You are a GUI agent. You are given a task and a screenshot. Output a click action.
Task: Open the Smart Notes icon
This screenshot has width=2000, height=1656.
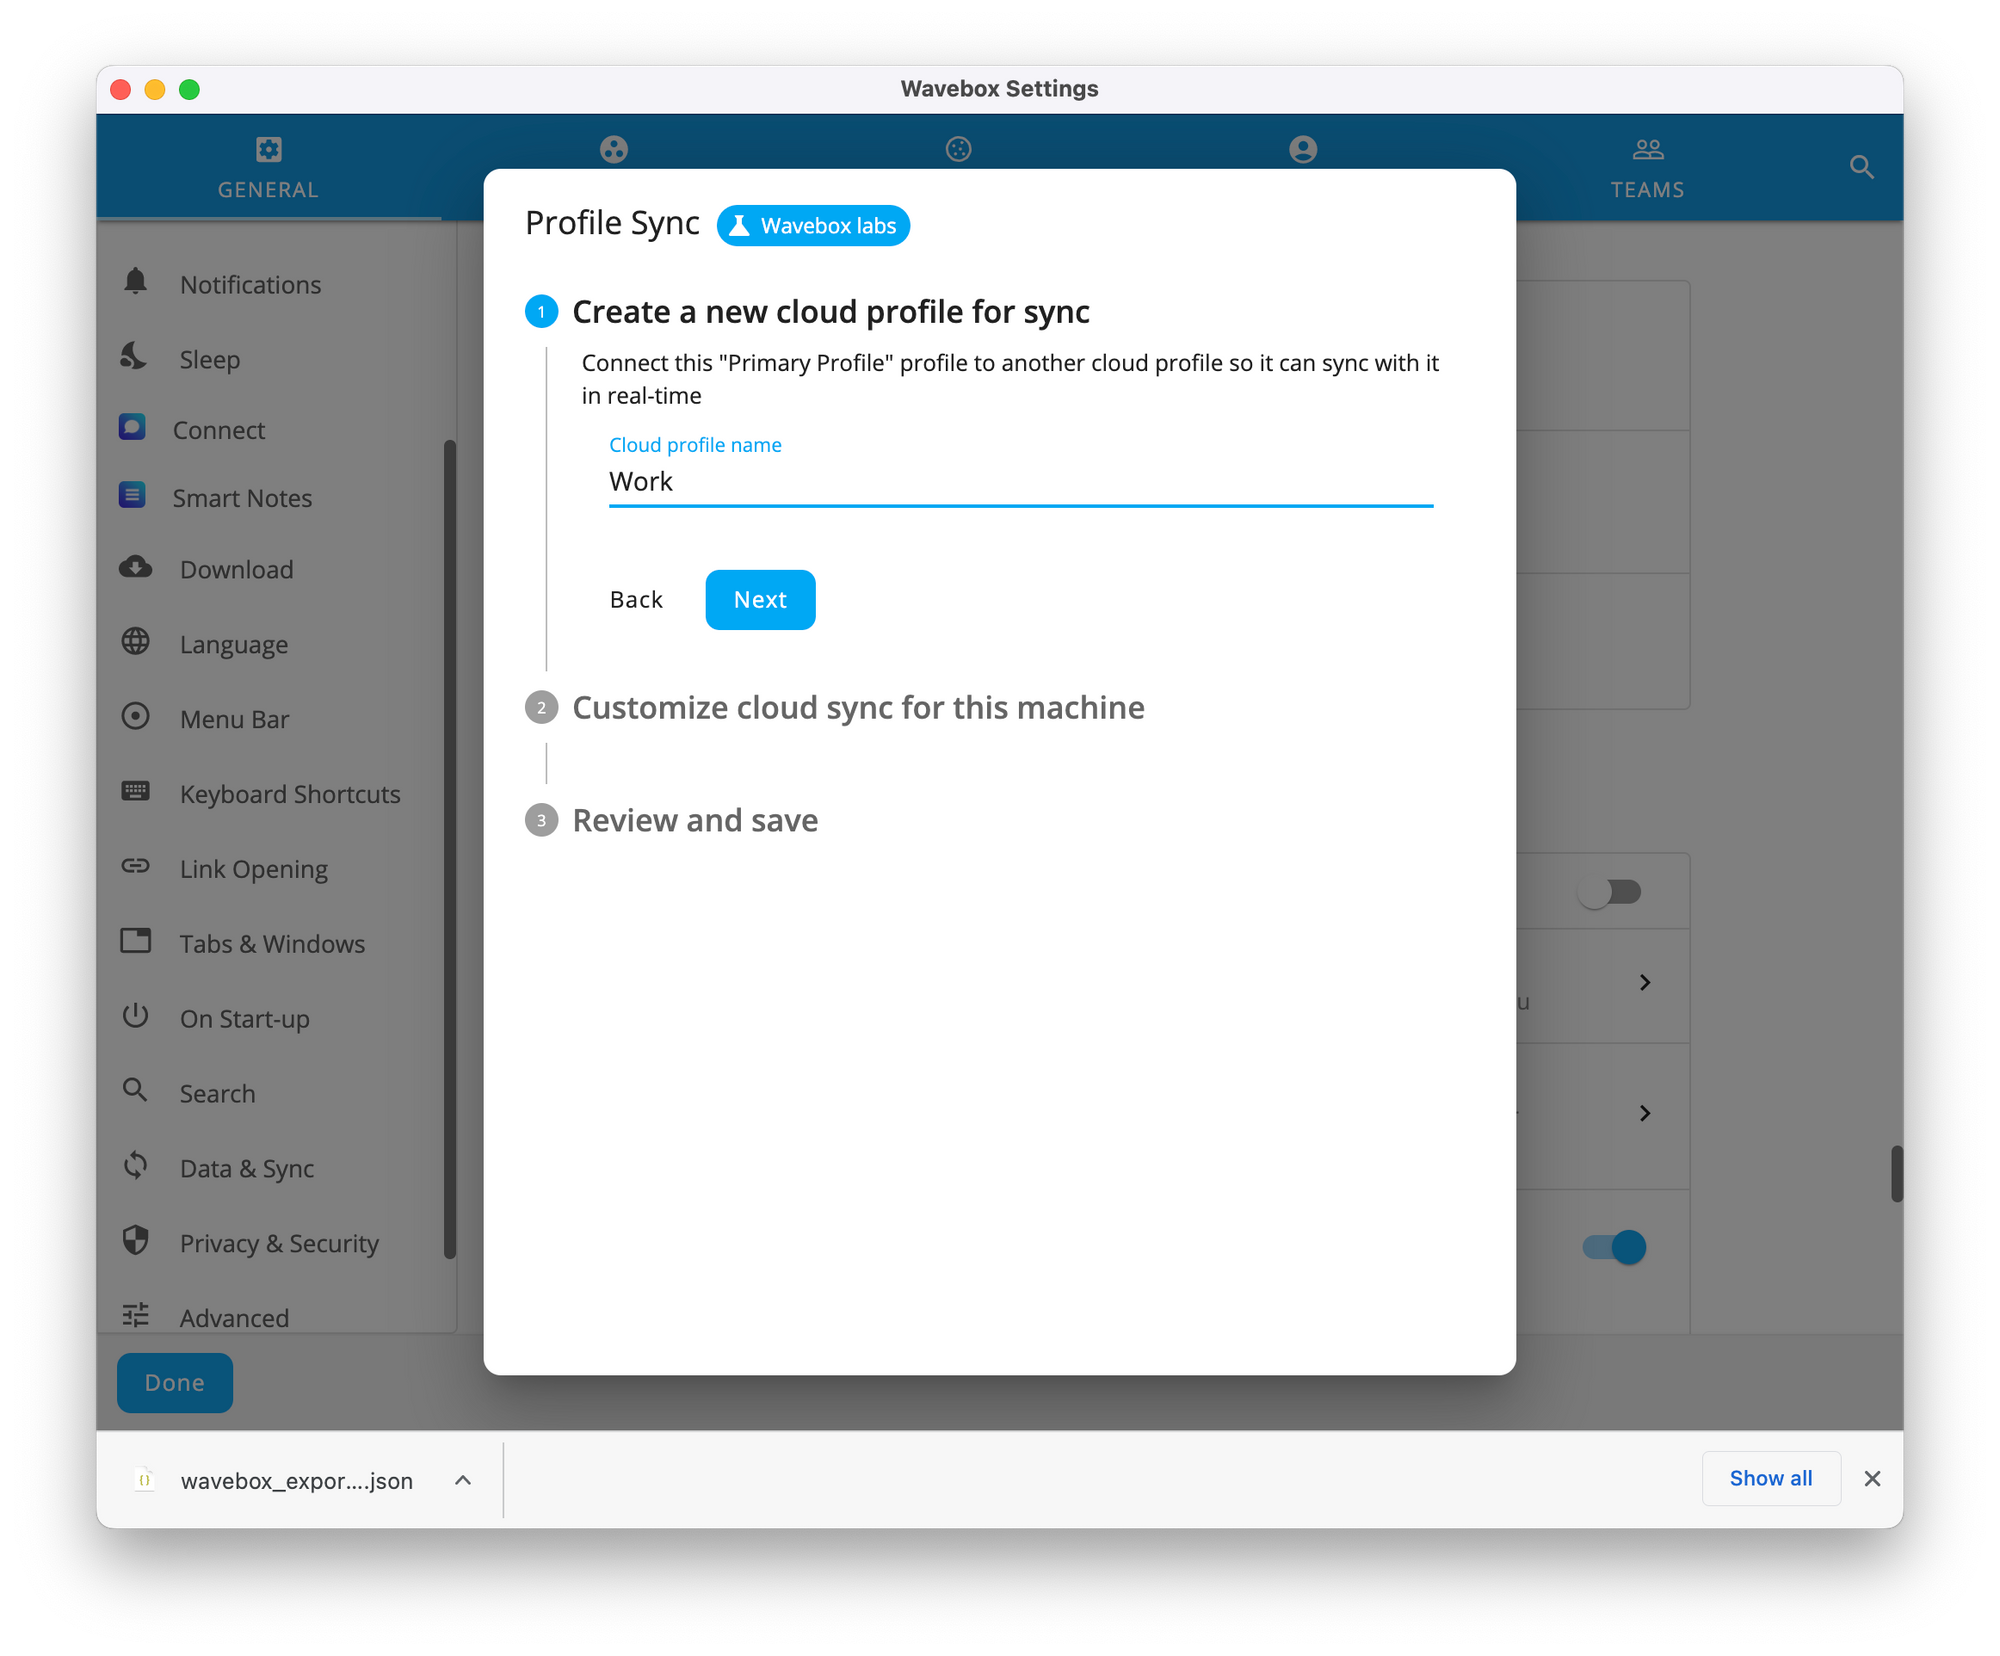coord(132,496)
